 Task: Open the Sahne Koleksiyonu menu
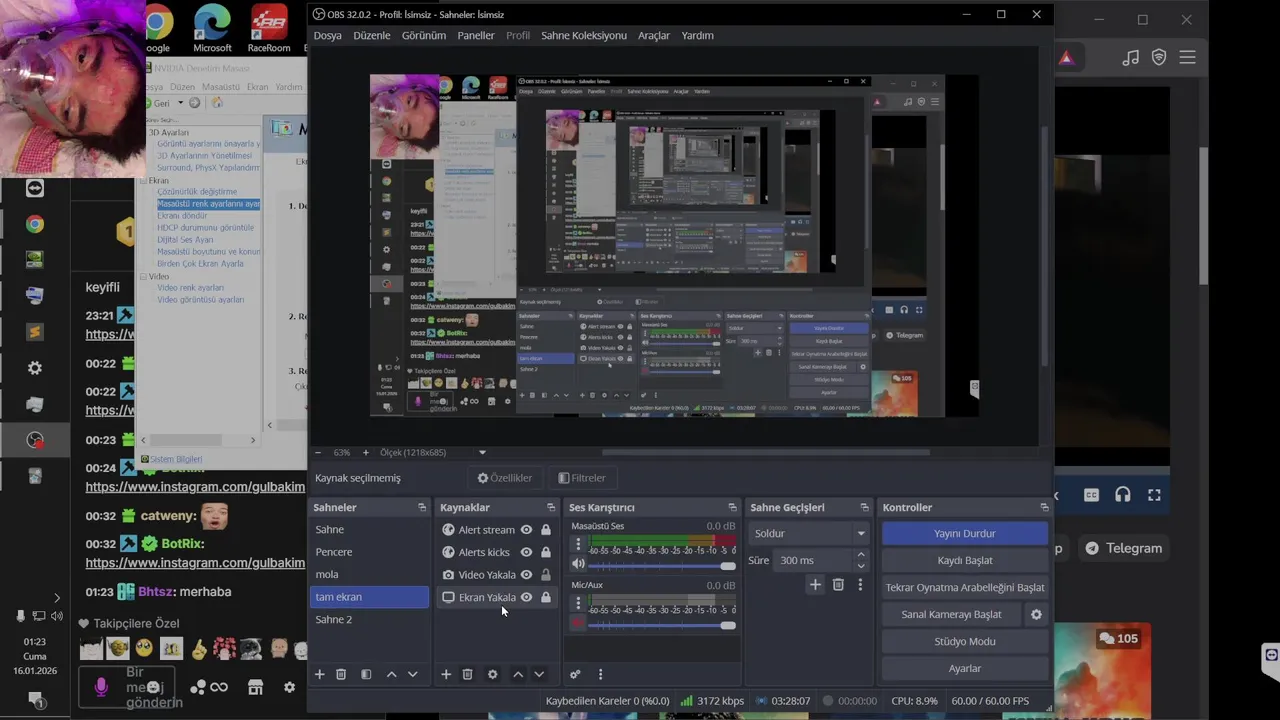(x=584, y=35)
